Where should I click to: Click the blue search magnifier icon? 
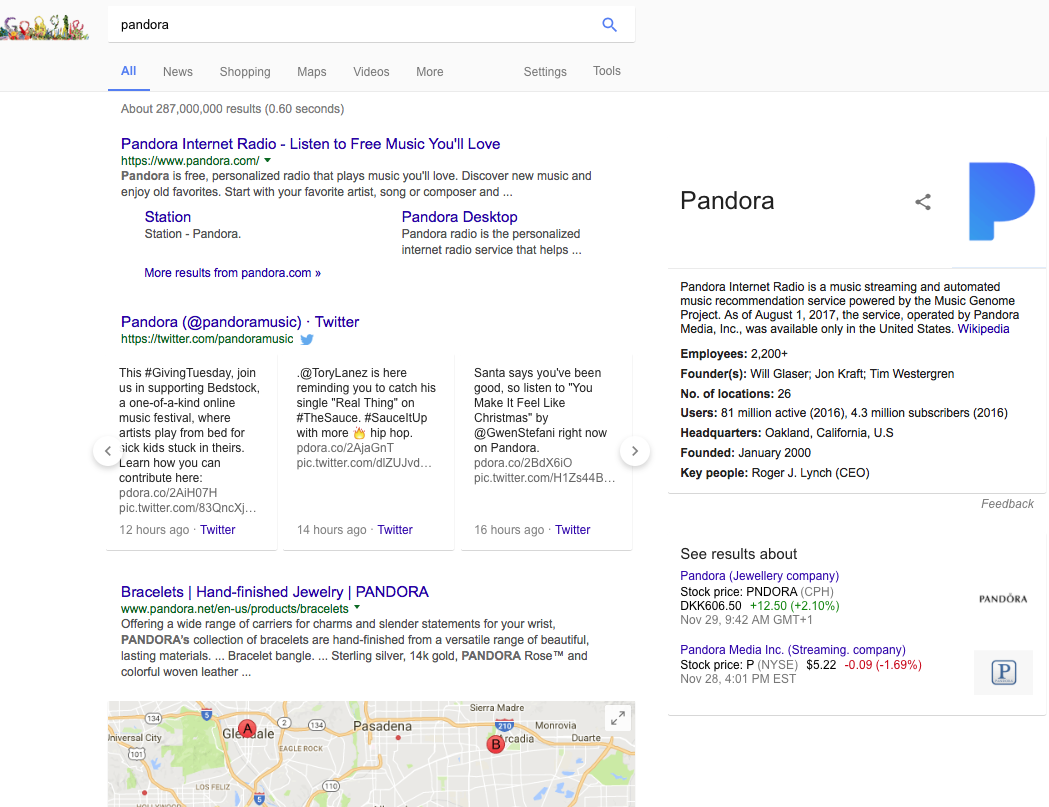point(609,24)
